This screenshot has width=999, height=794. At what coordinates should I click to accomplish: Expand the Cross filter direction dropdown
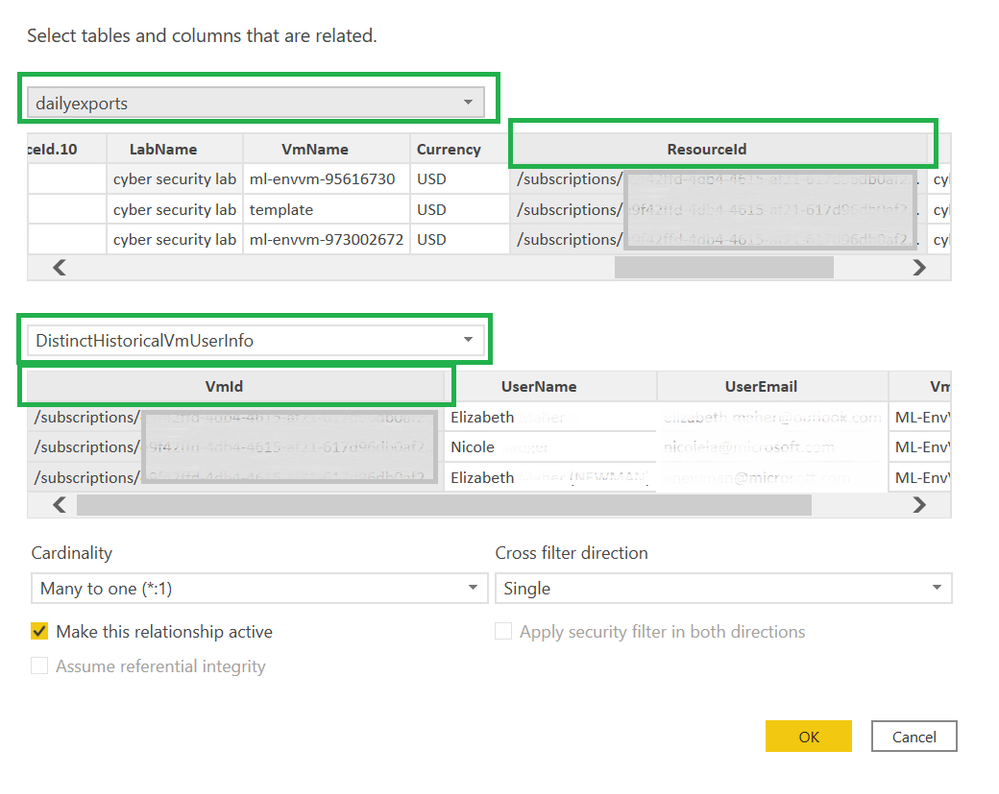click(x=723, y=588)
